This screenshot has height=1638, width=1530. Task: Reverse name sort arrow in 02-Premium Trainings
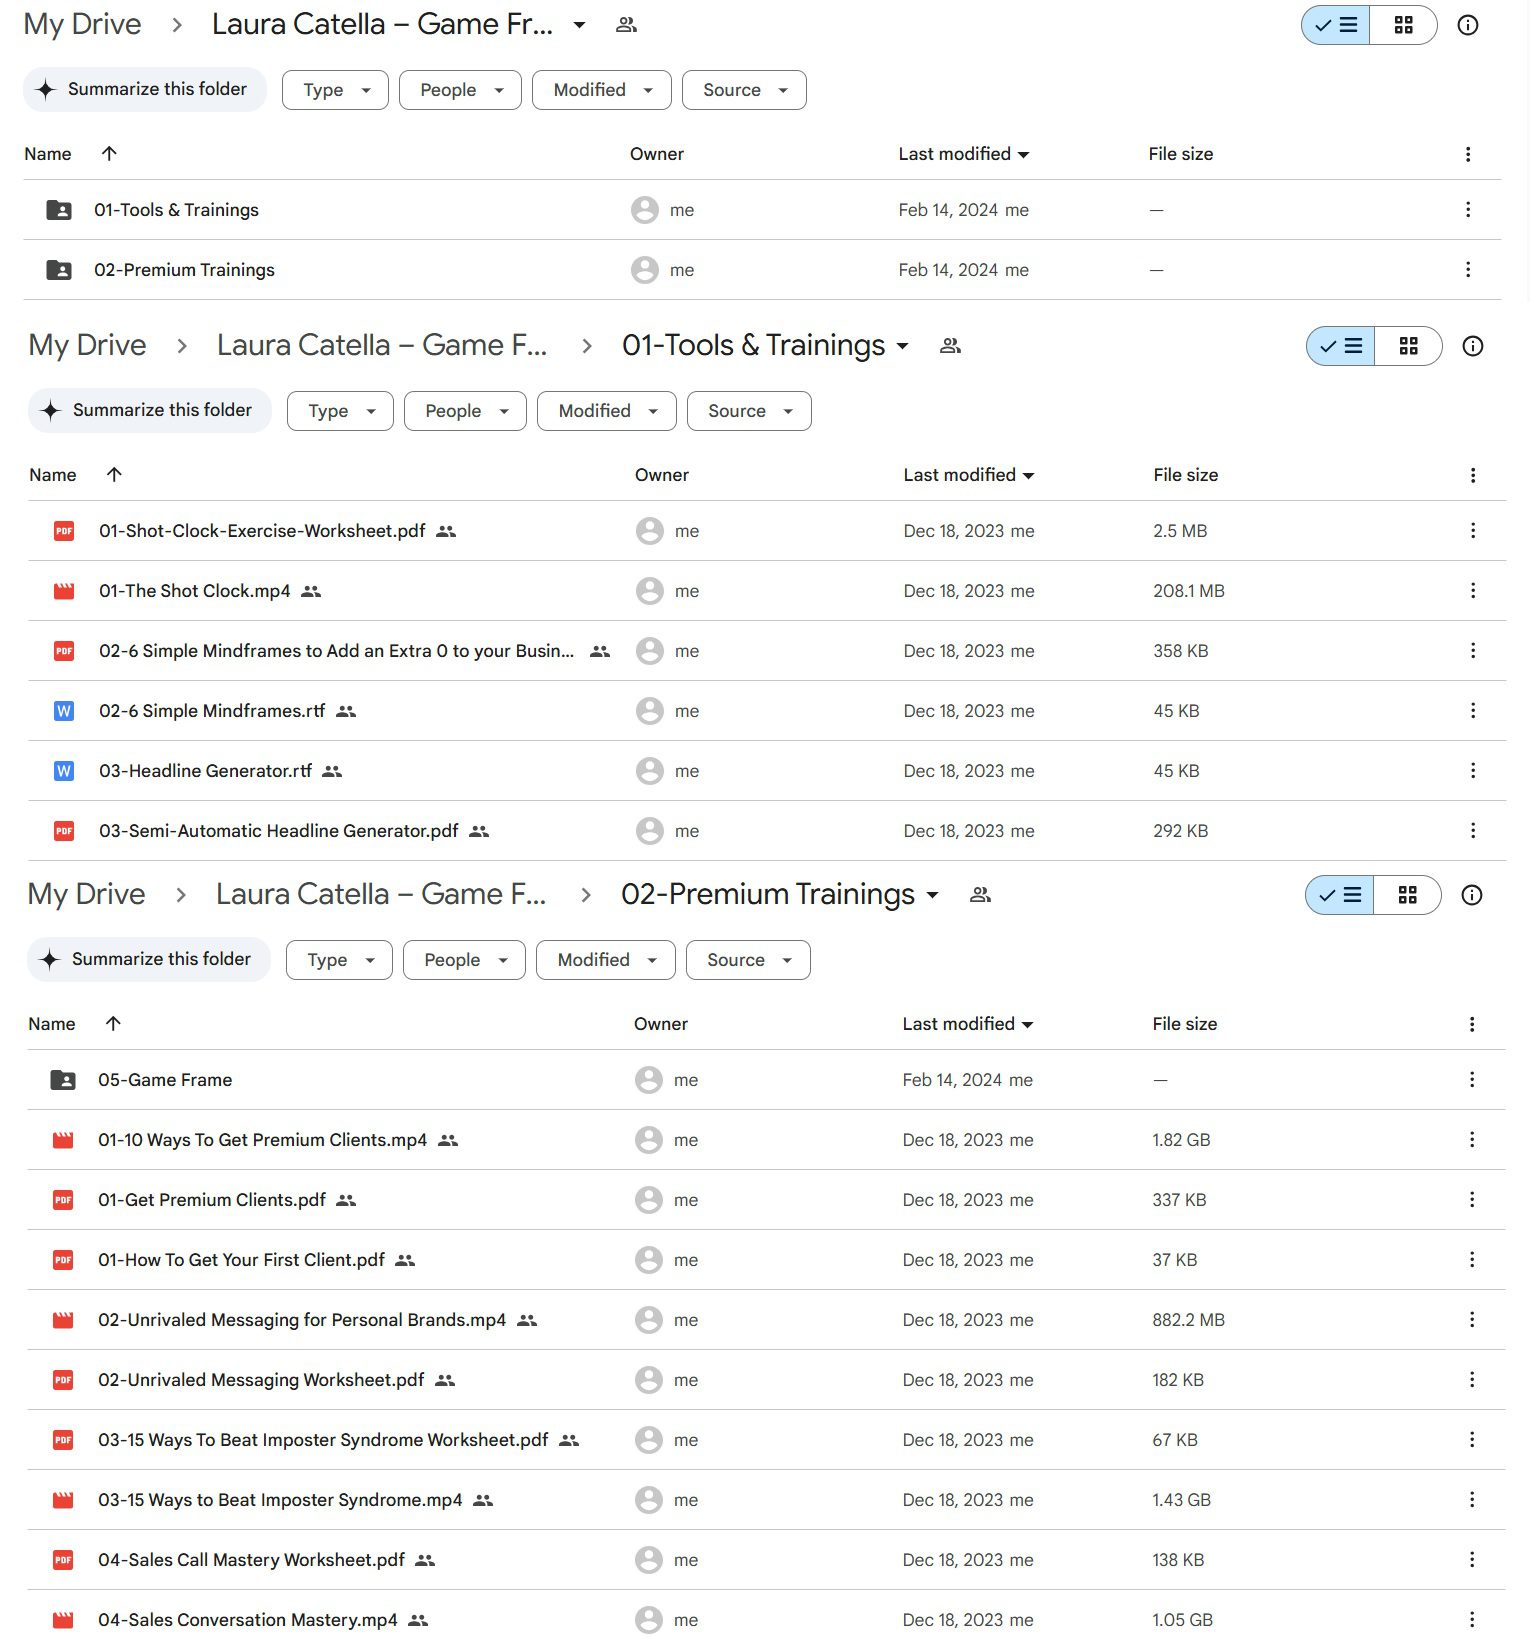[113, 1023]
